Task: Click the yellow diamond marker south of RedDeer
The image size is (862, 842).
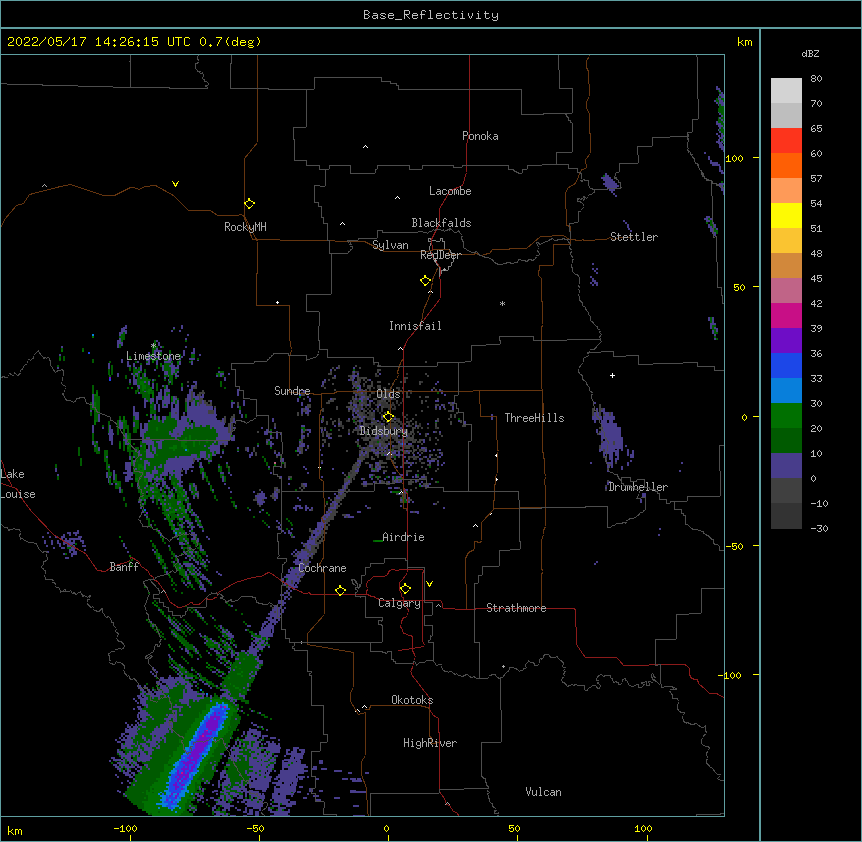Action: (x=426, y=281)
